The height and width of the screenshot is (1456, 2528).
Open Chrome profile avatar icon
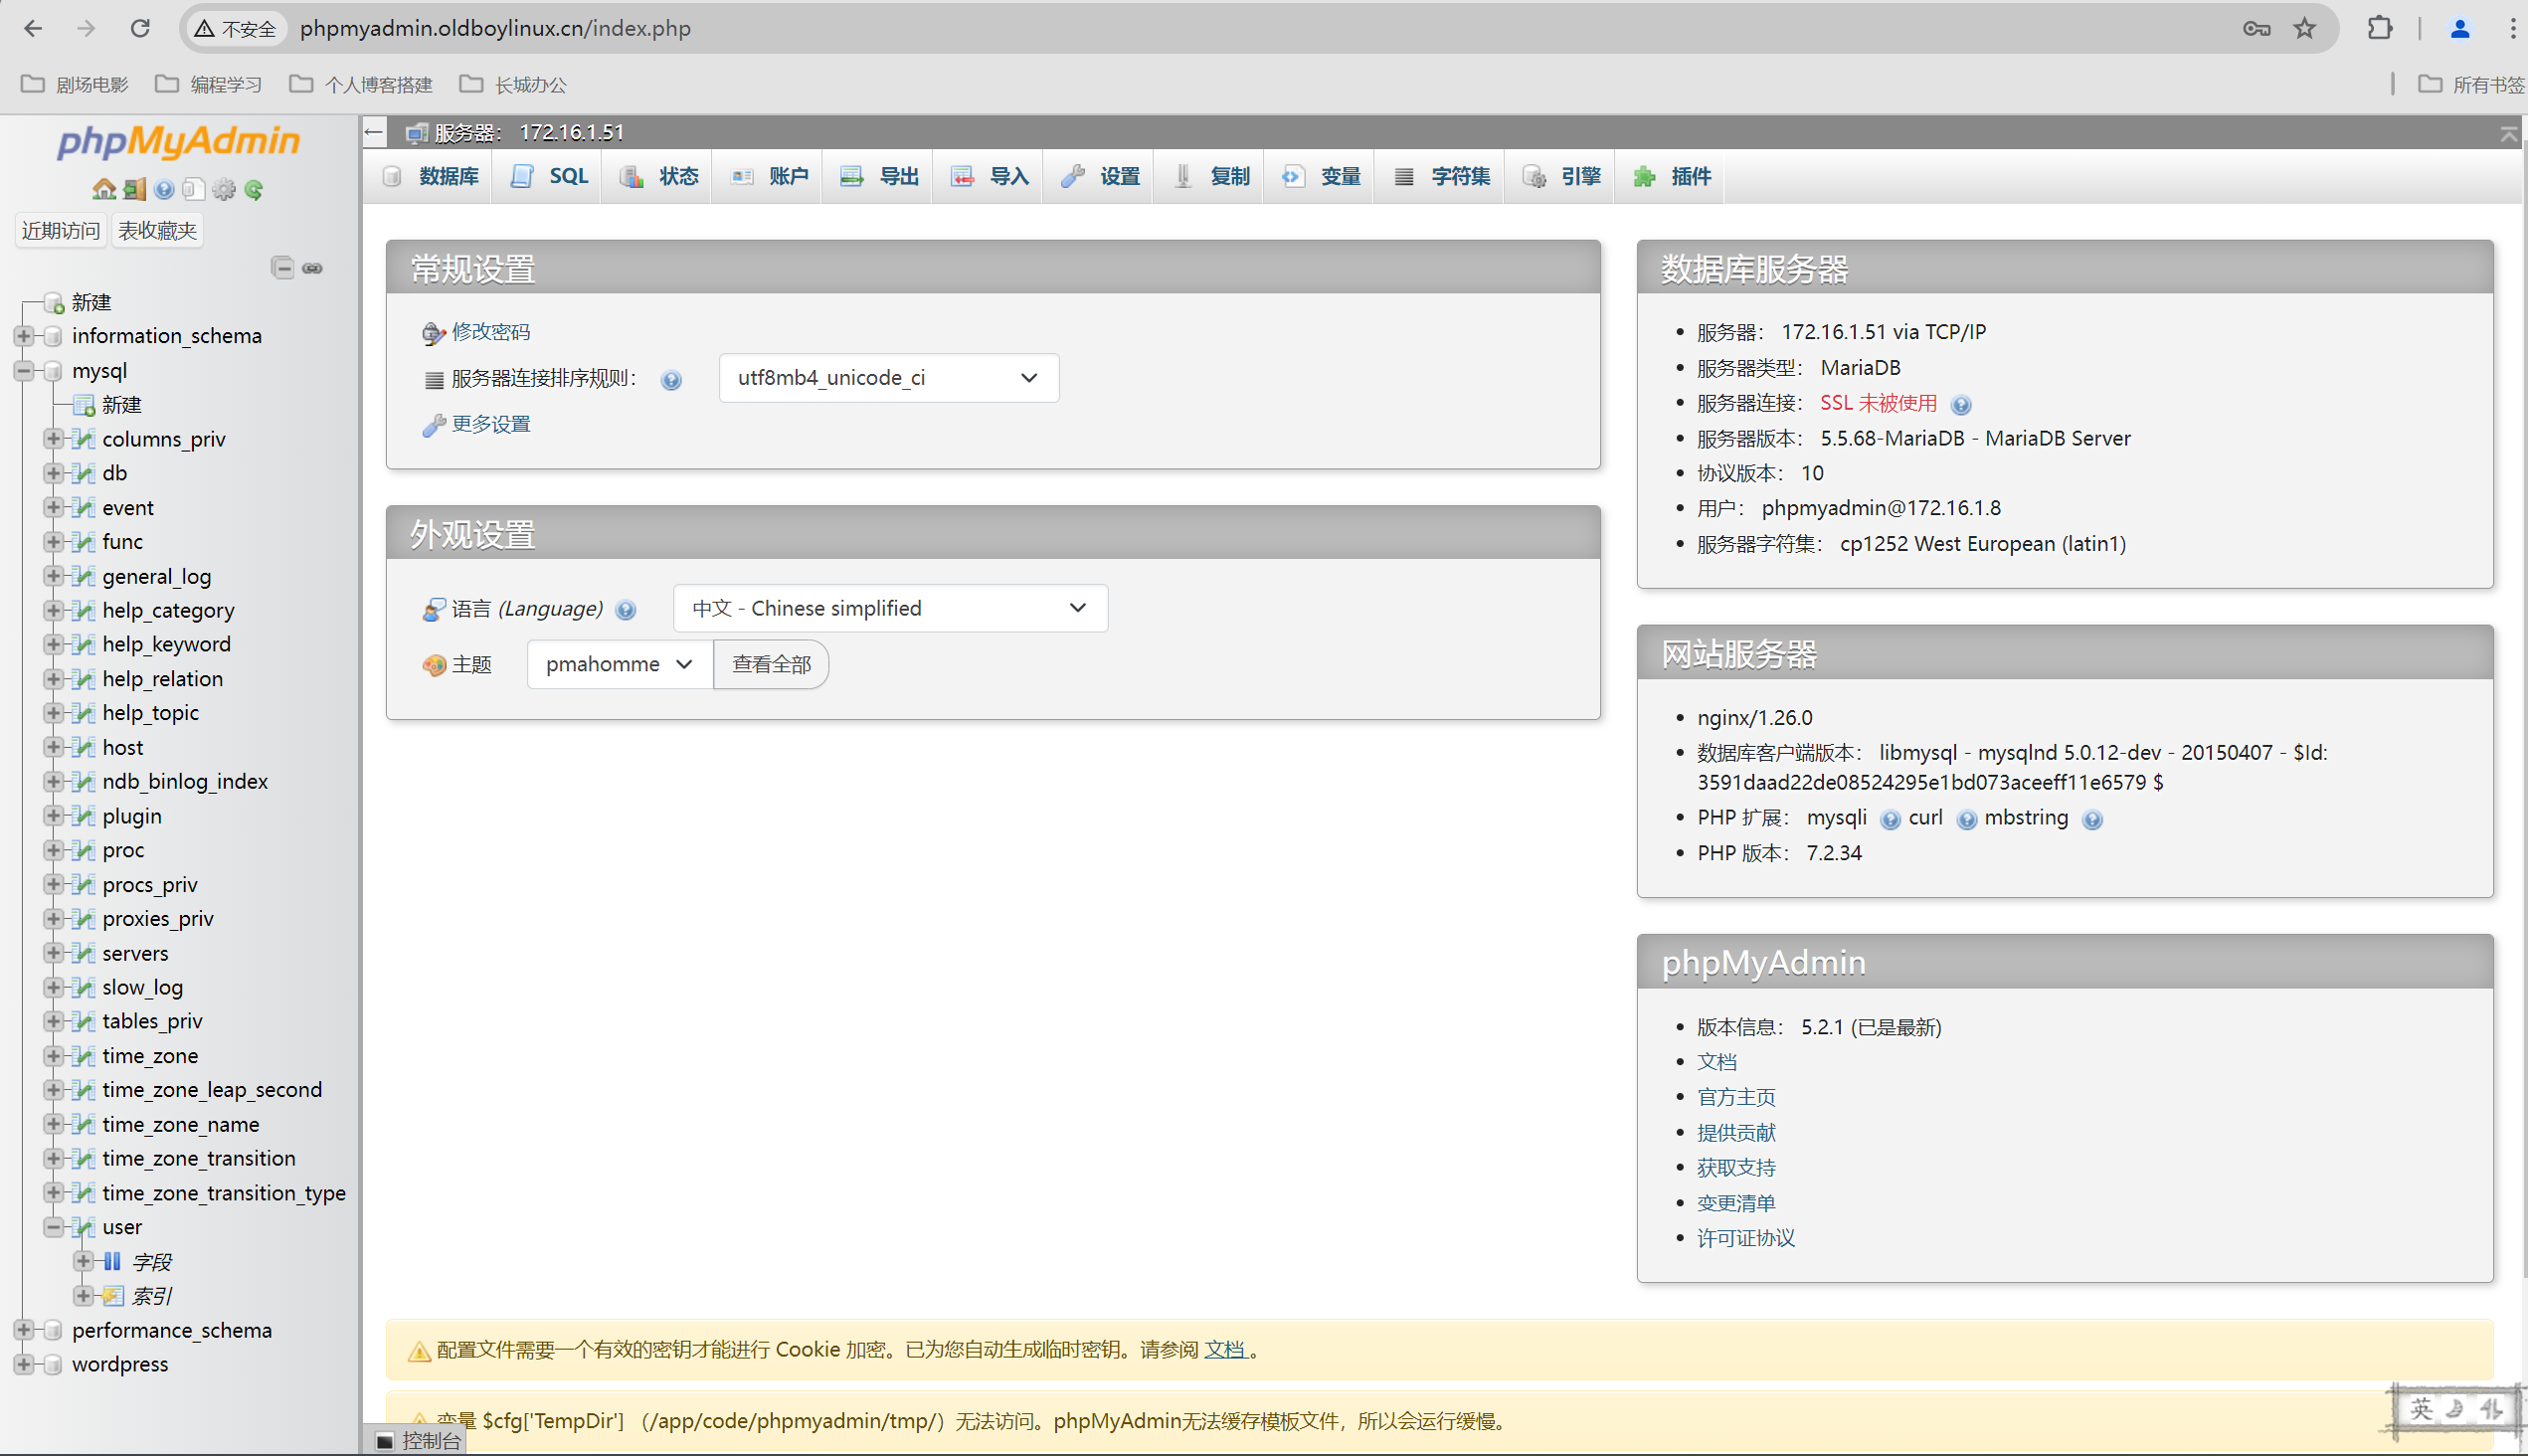(2460, 28)
